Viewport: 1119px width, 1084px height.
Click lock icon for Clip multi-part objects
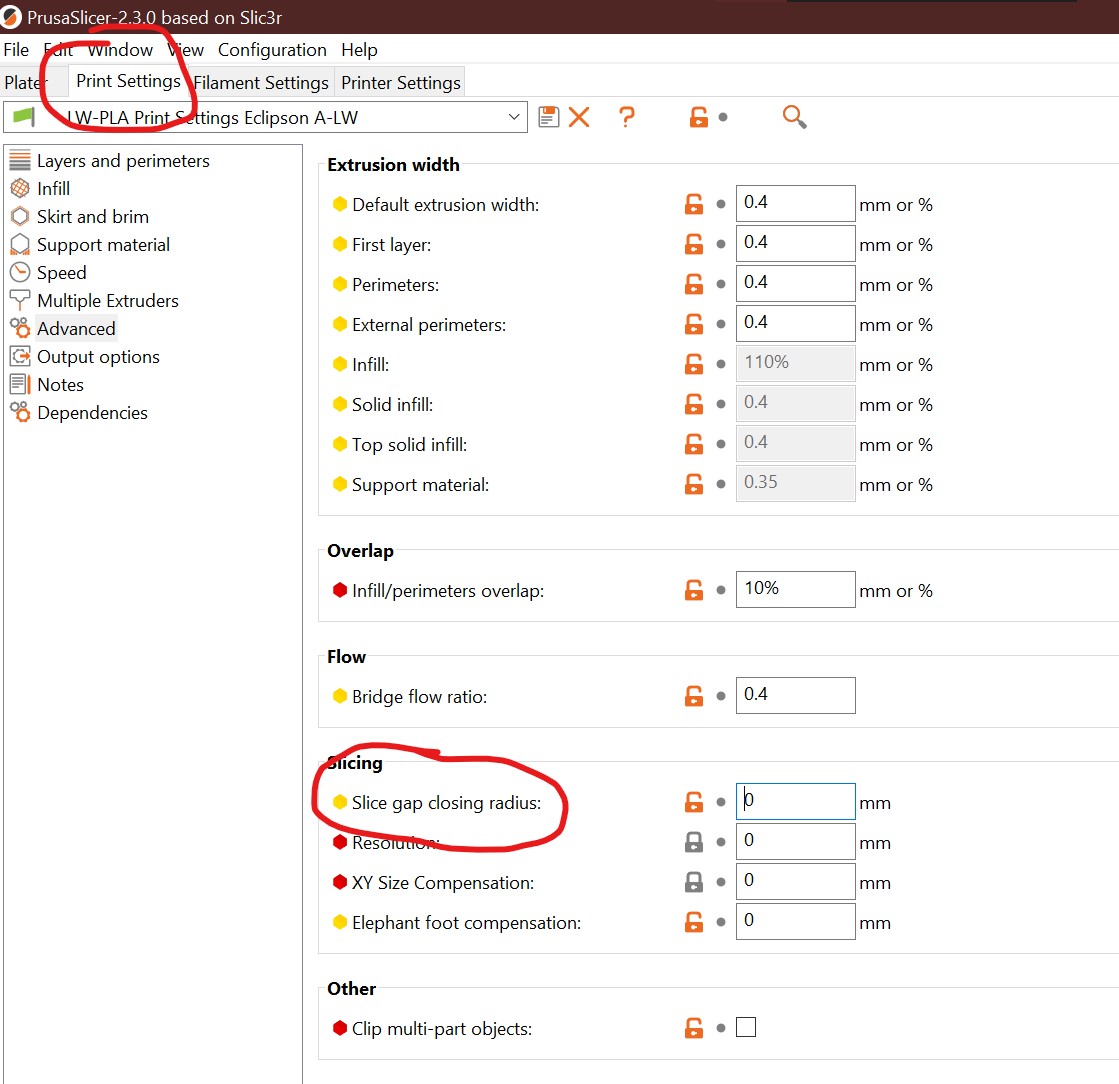tap(694, 1028)
